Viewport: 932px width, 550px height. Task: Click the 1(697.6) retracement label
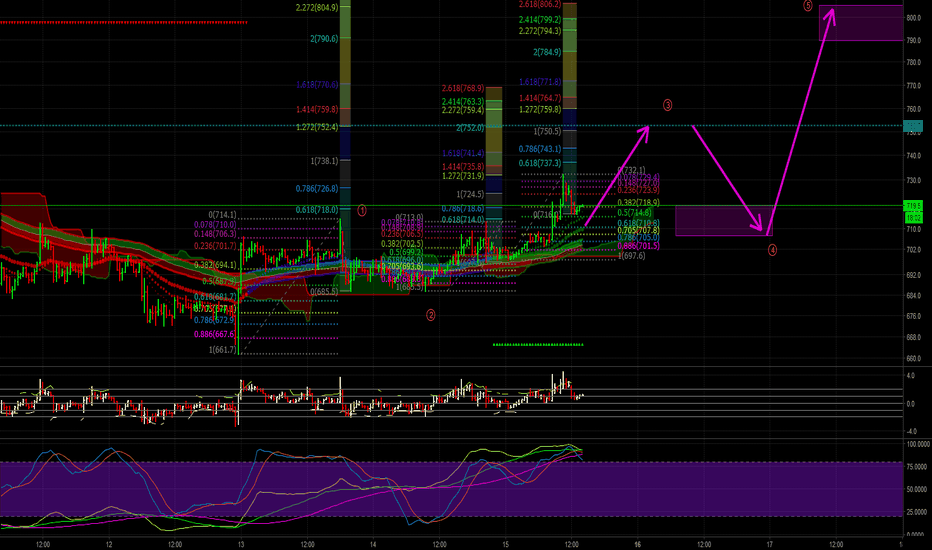[631, 256]
